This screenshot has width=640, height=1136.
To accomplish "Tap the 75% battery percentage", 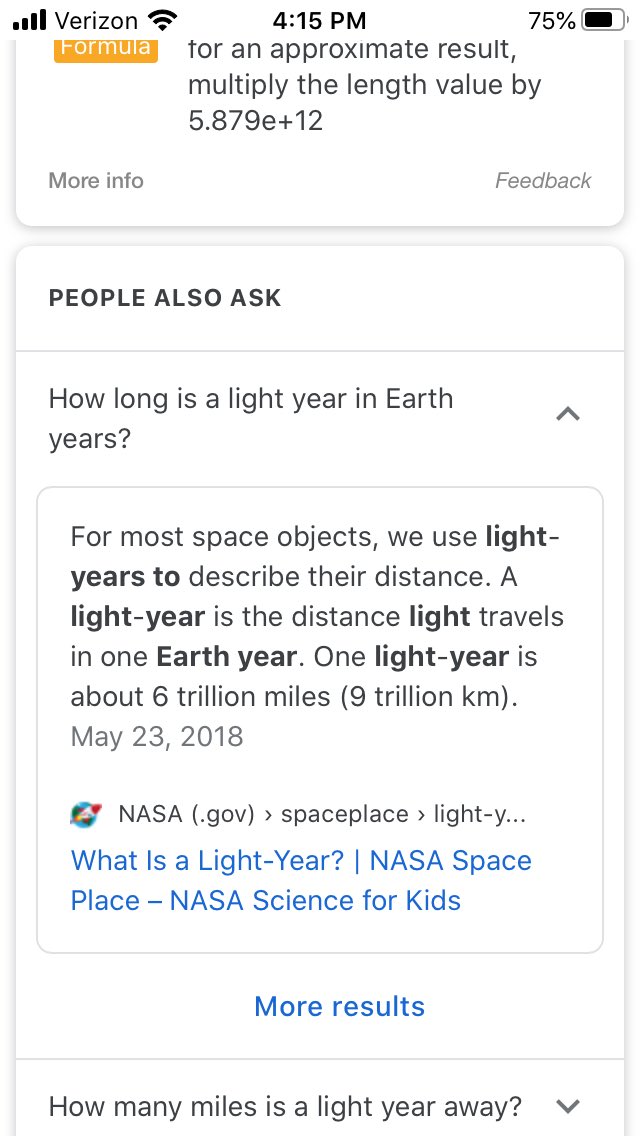I will [x=552, y=20].
